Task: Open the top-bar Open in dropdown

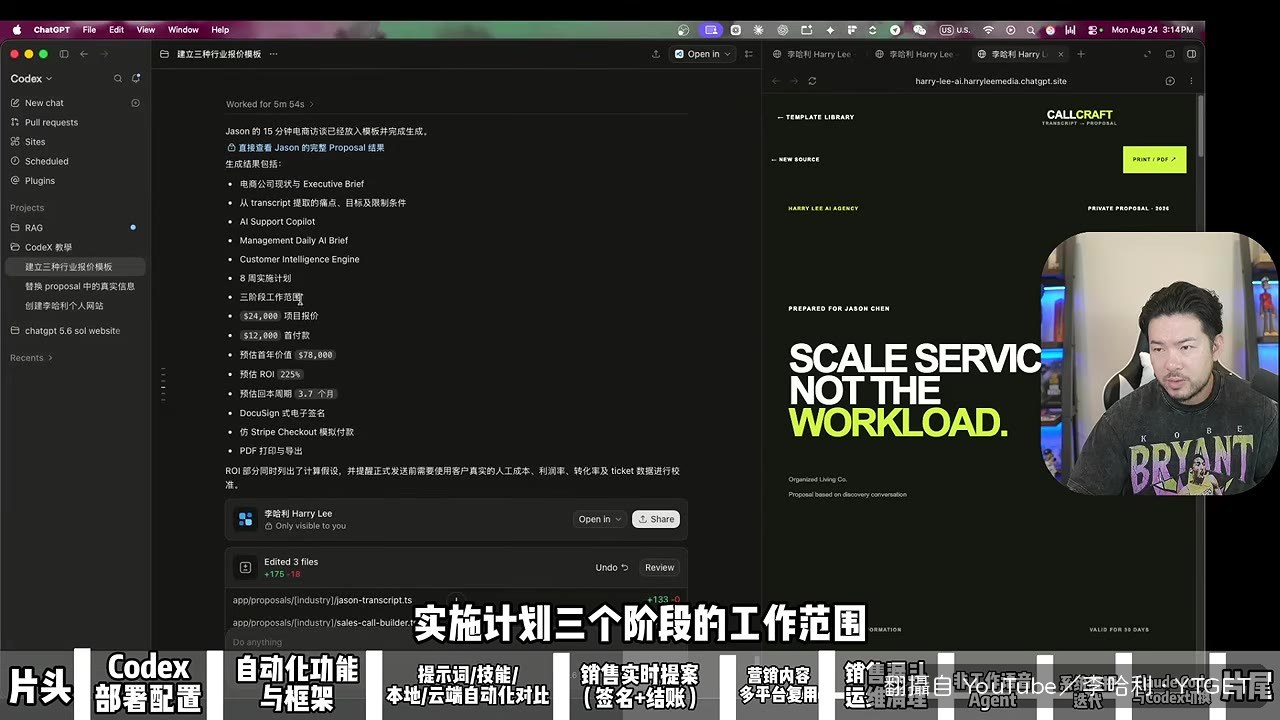Action: [x=703, y=54]
